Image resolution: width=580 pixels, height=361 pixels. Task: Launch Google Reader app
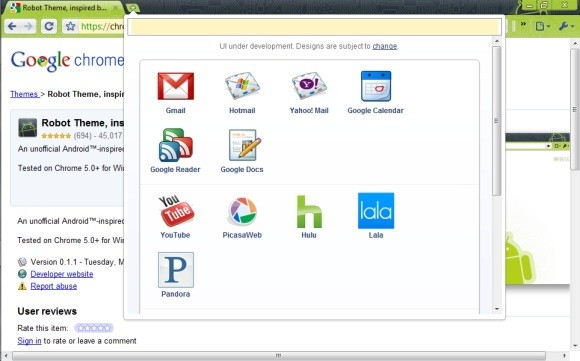click(175, 145)
